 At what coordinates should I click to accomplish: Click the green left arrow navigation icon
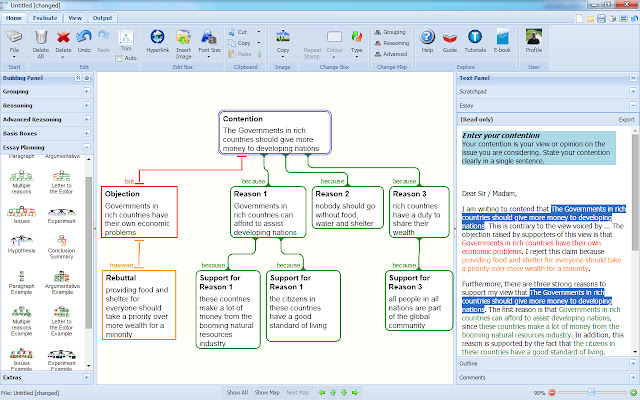tap(322, 392)
